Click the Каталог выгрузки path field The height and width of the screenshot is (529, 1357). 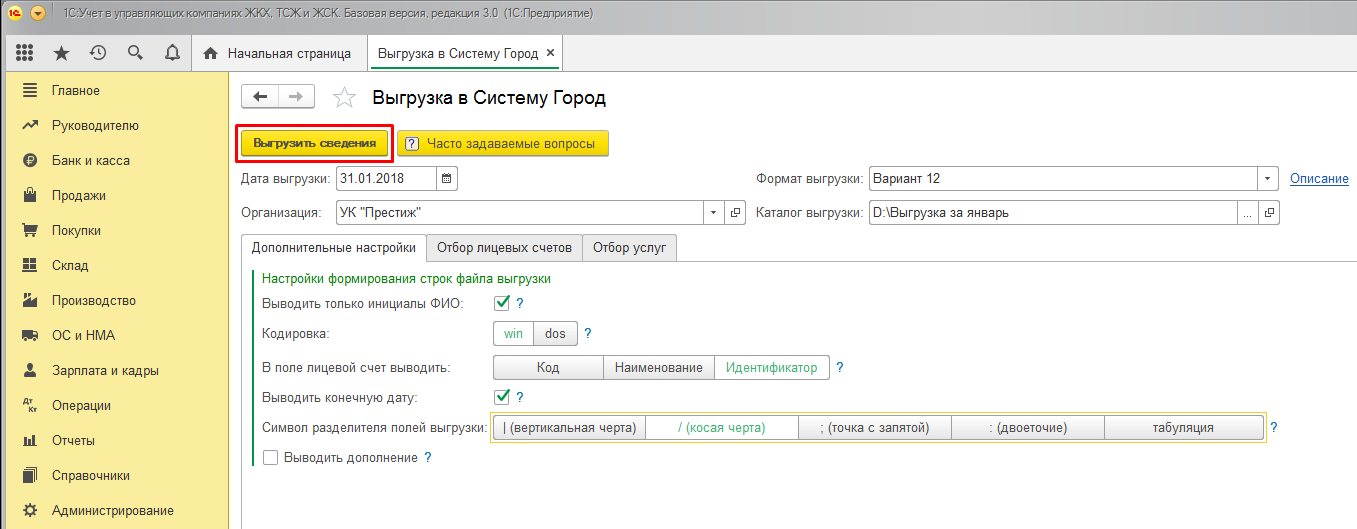(x=1053, y=213)
